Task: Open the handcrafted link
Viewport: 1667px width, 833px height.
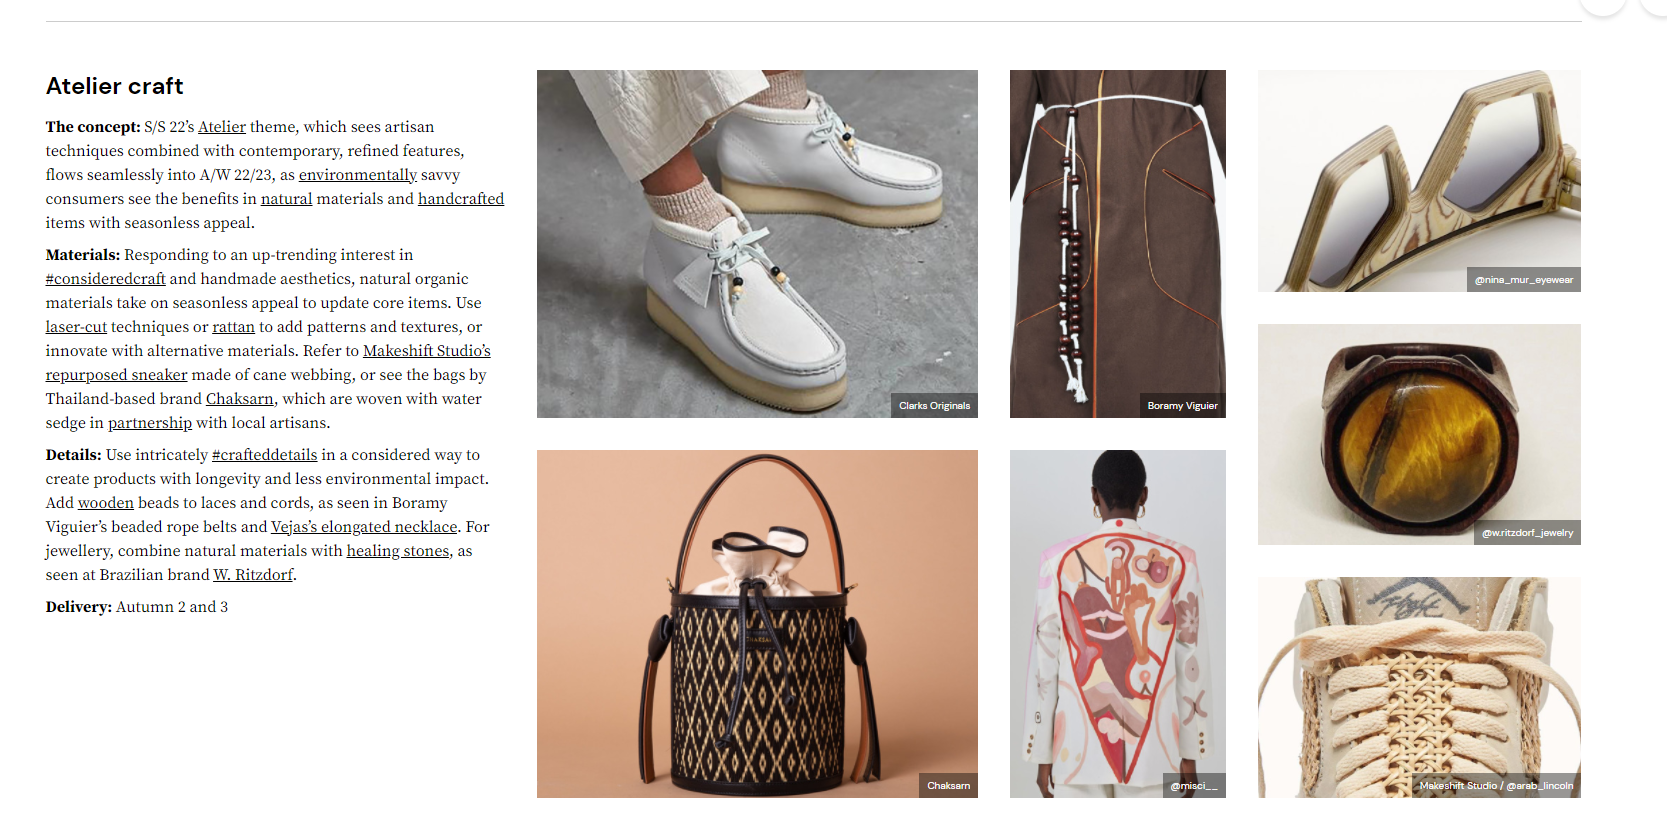Action: point(461,199)
